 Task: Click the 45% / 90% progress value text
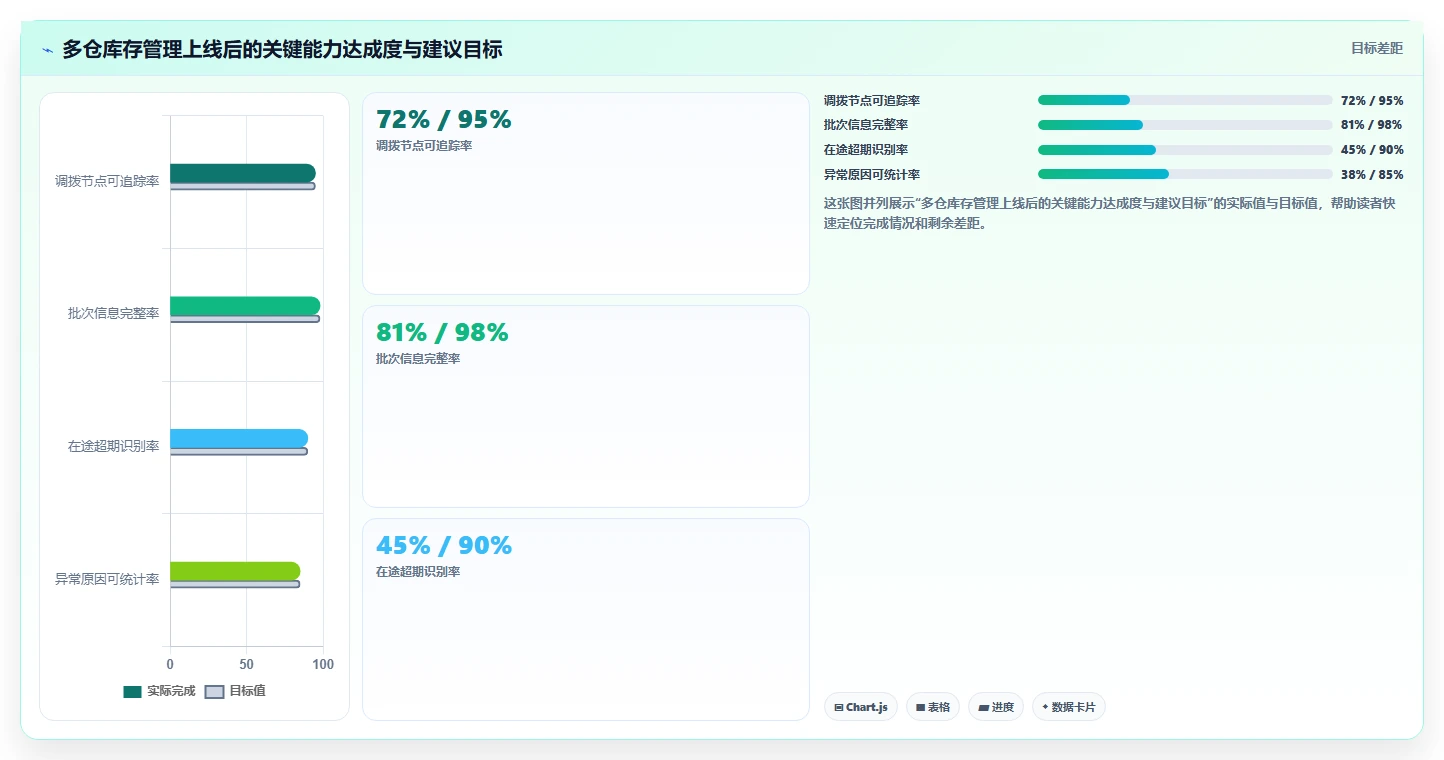(1372, 150)
